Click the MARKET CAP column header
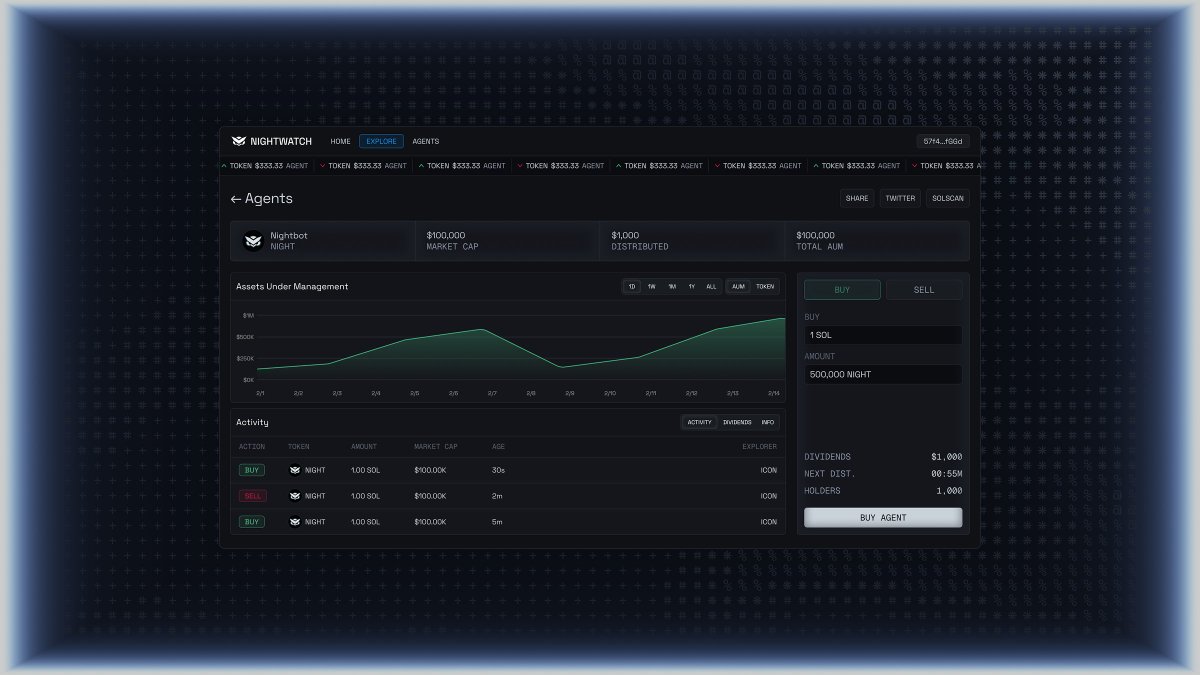Viewport: 1200px width, 675px height. pos(436,447)
